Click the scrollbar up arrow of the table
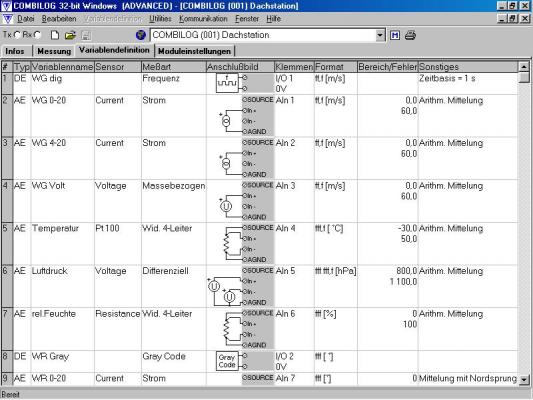Viewport: 533px width, 400px height. pos(524,67)
